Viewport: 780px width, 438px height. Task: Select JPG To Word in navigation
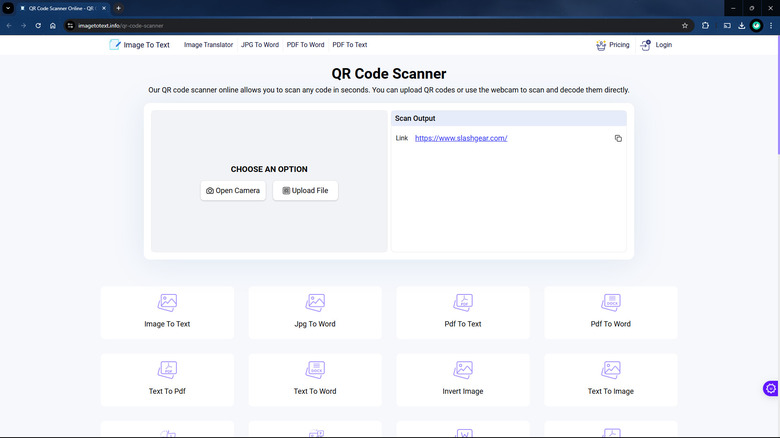[260, 45]
